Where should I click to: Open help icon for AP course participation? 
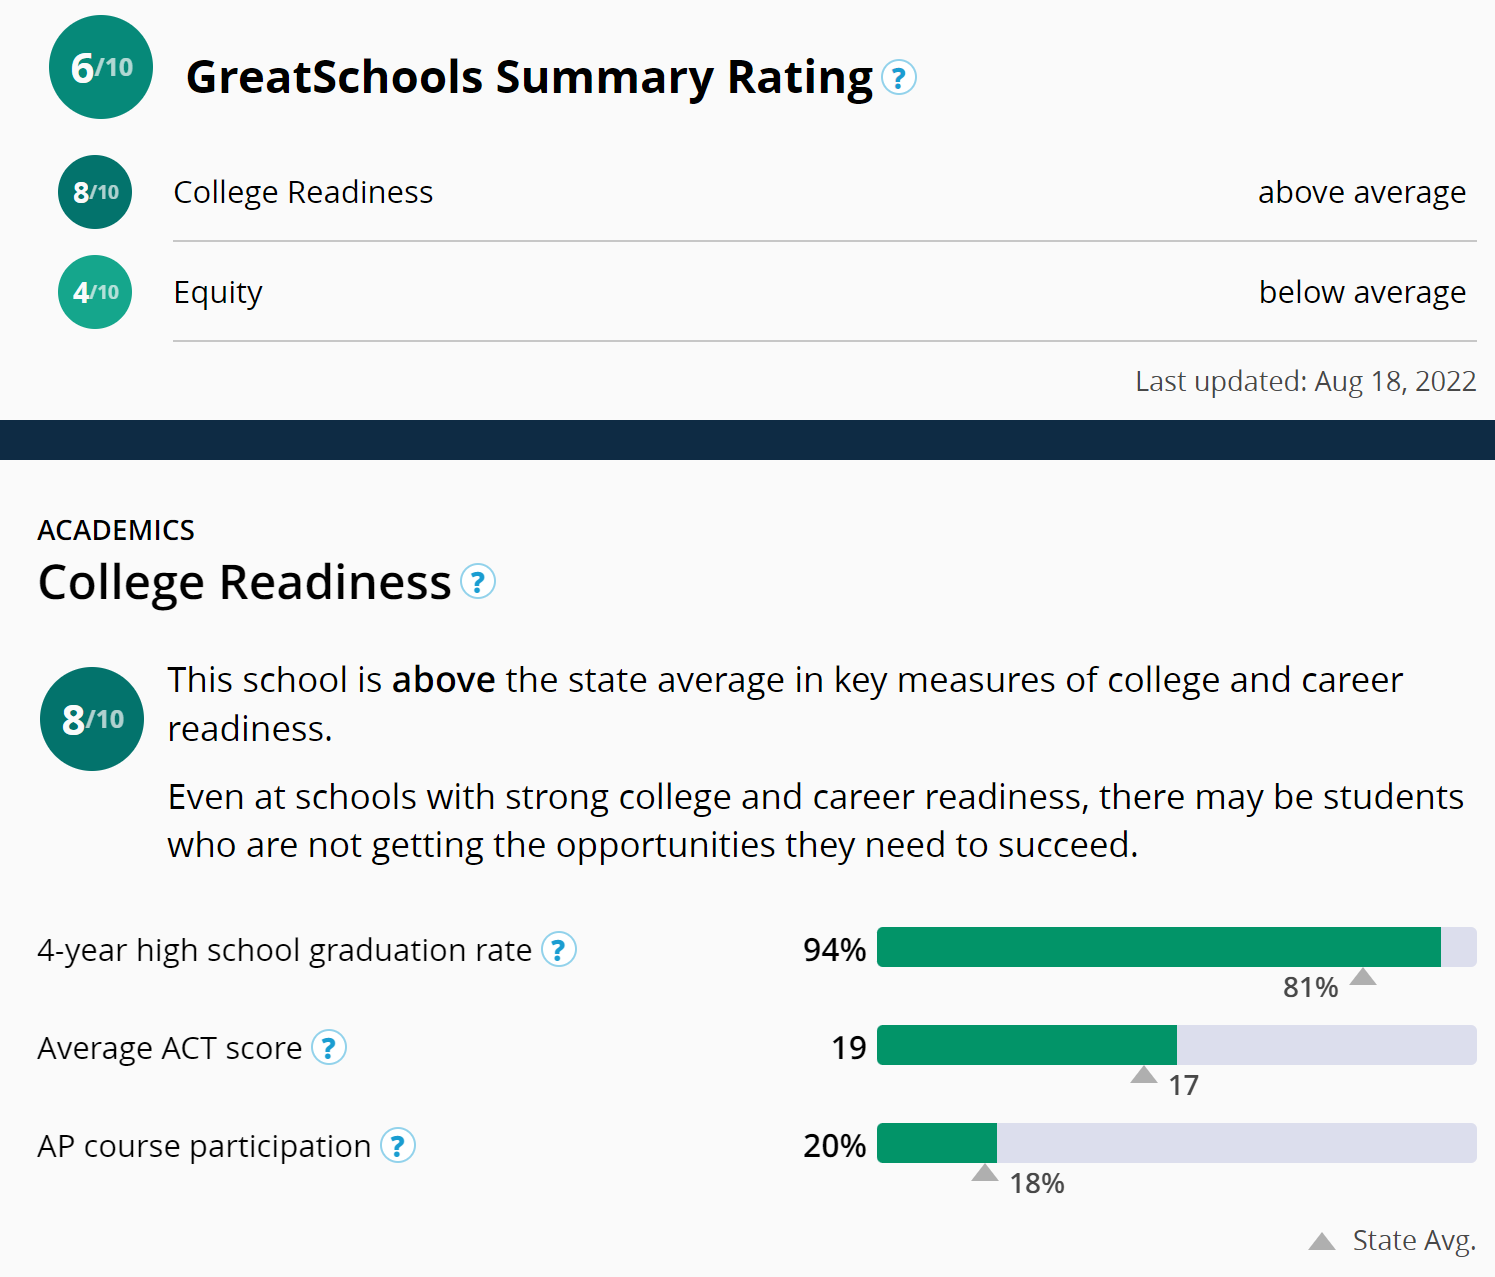tap(397, 1146)
